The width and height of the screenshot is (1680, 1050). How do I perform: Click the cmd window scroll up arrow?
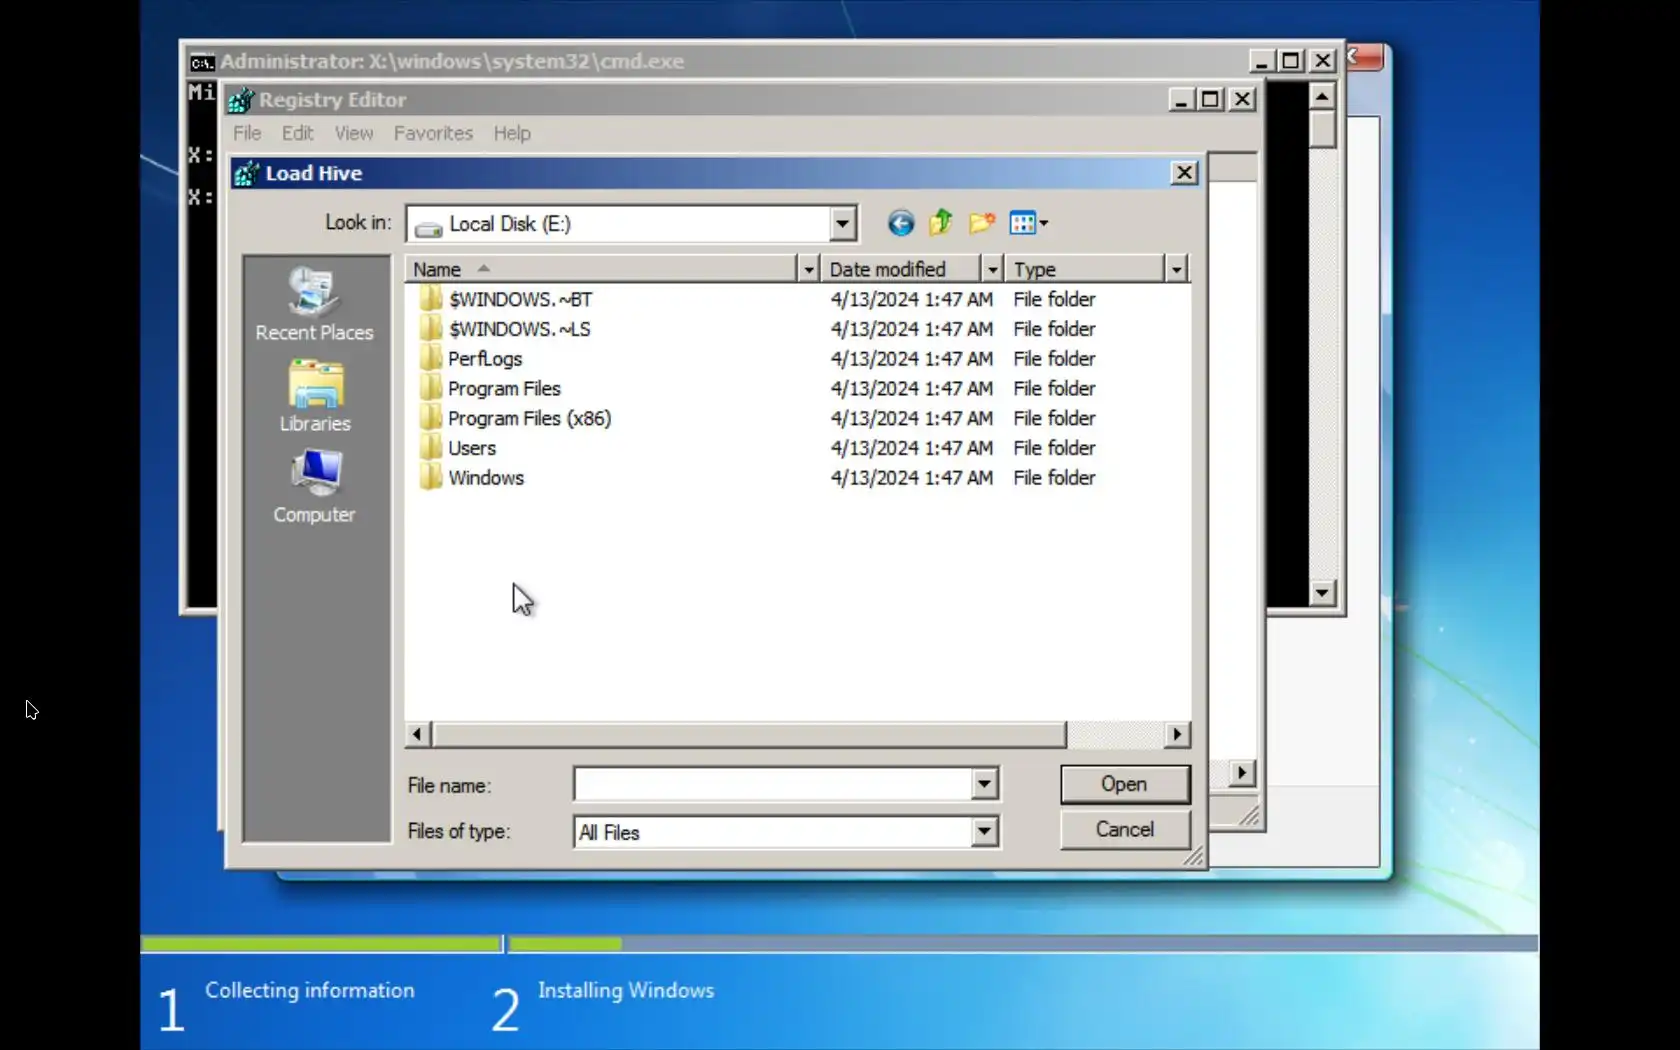click(x=1322, y=97)
